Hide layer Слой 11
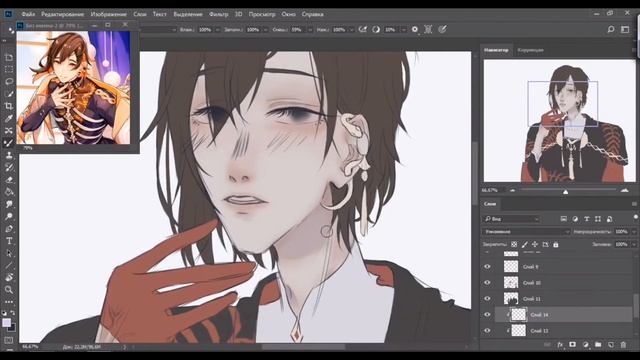This screenshot has width=640, height=360. [x=487, y=298]
